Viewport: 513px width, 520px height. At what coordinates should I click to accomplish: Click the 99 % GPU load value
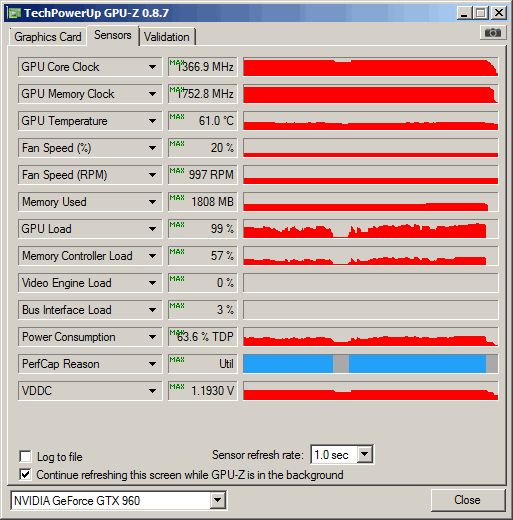(203, 229)
